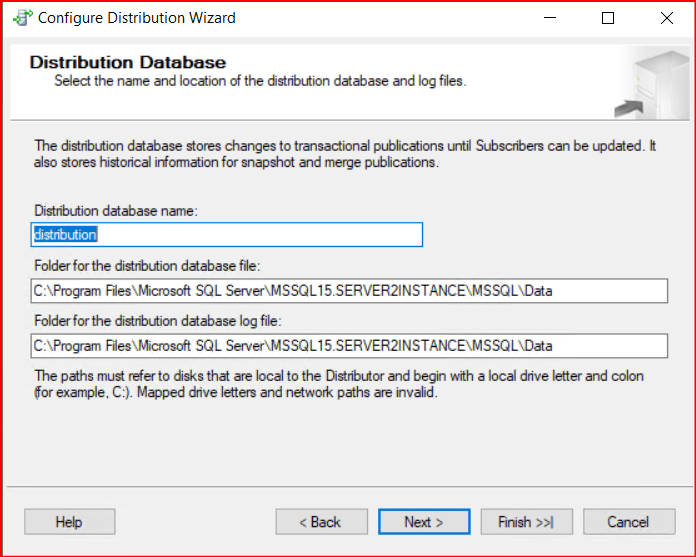Cancel the distribution configuration
696x557 pixels.
click(x=628, y=522)
